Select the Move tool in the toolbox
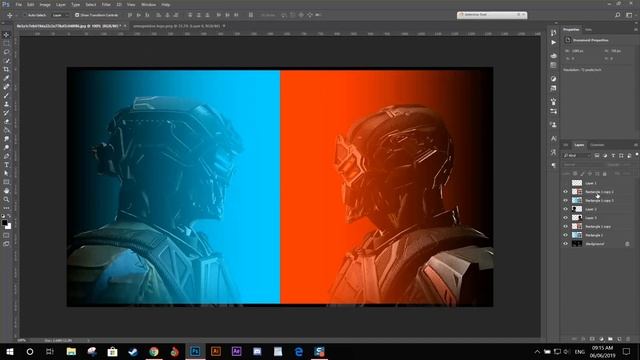Image resolution: width=640 pixels, height=360 pixels. pyautogui.click(x=6, y=35)
